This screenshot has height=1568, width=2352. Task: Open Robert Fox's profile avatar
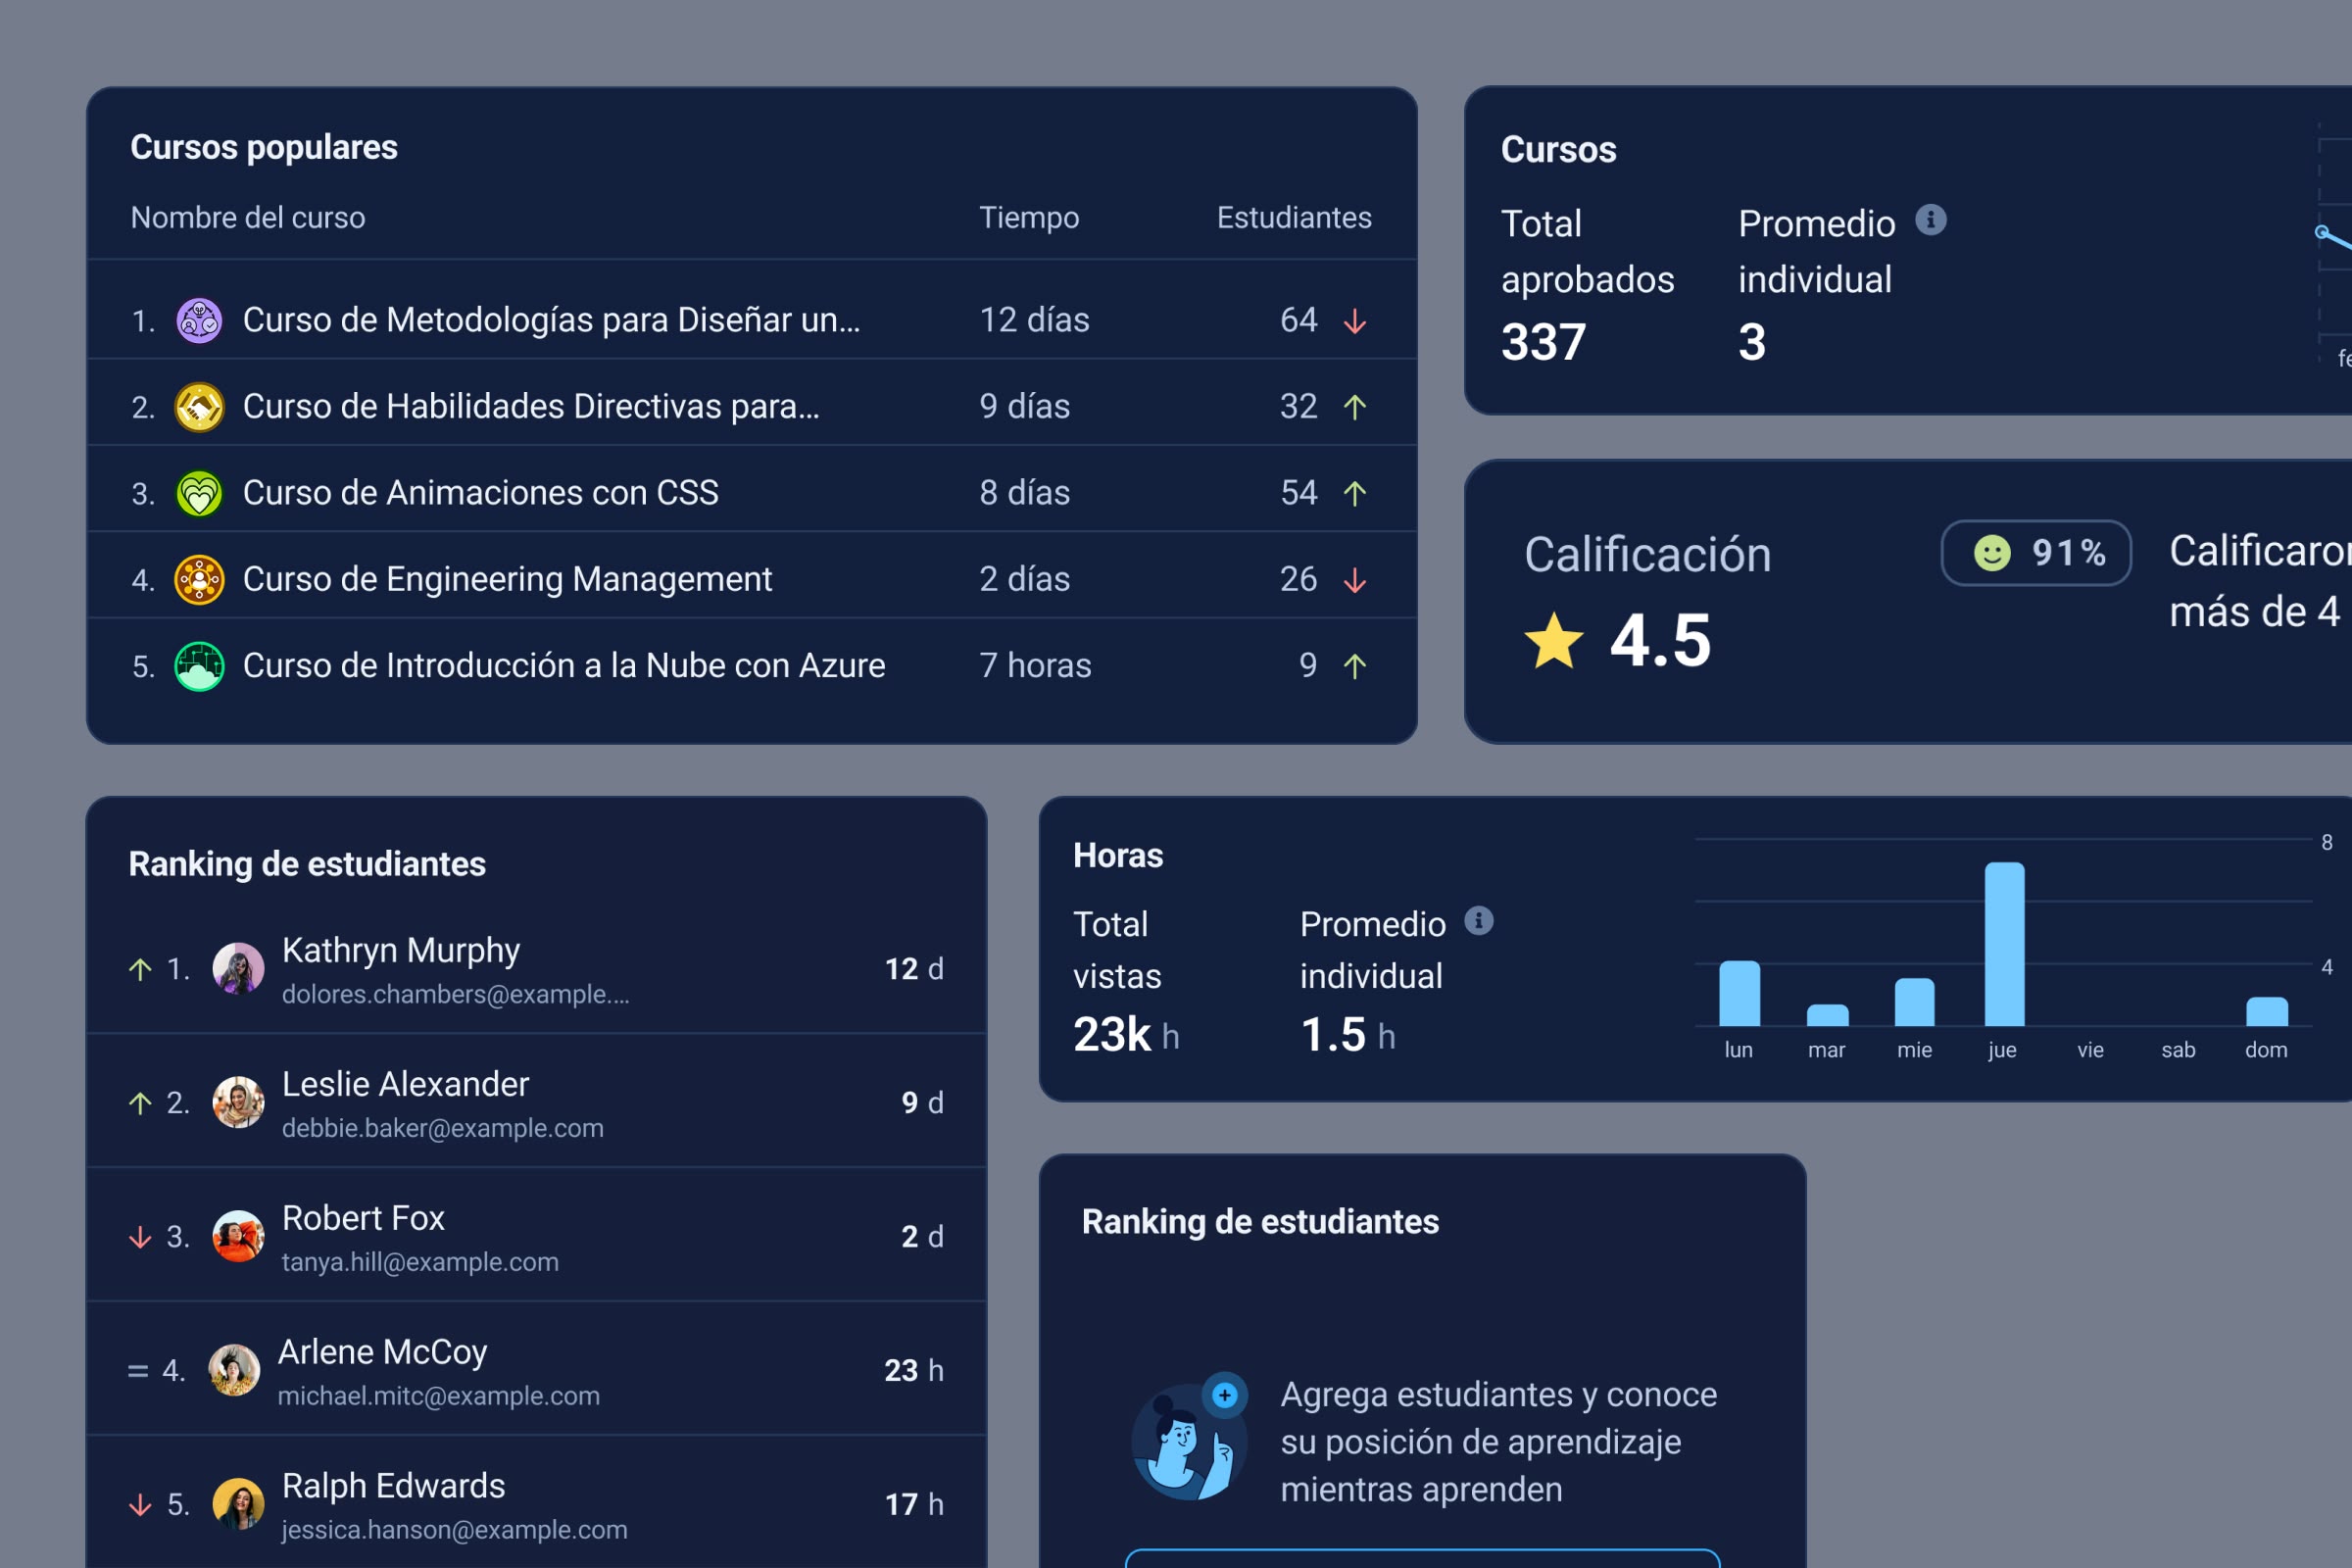coord(238,1235)
